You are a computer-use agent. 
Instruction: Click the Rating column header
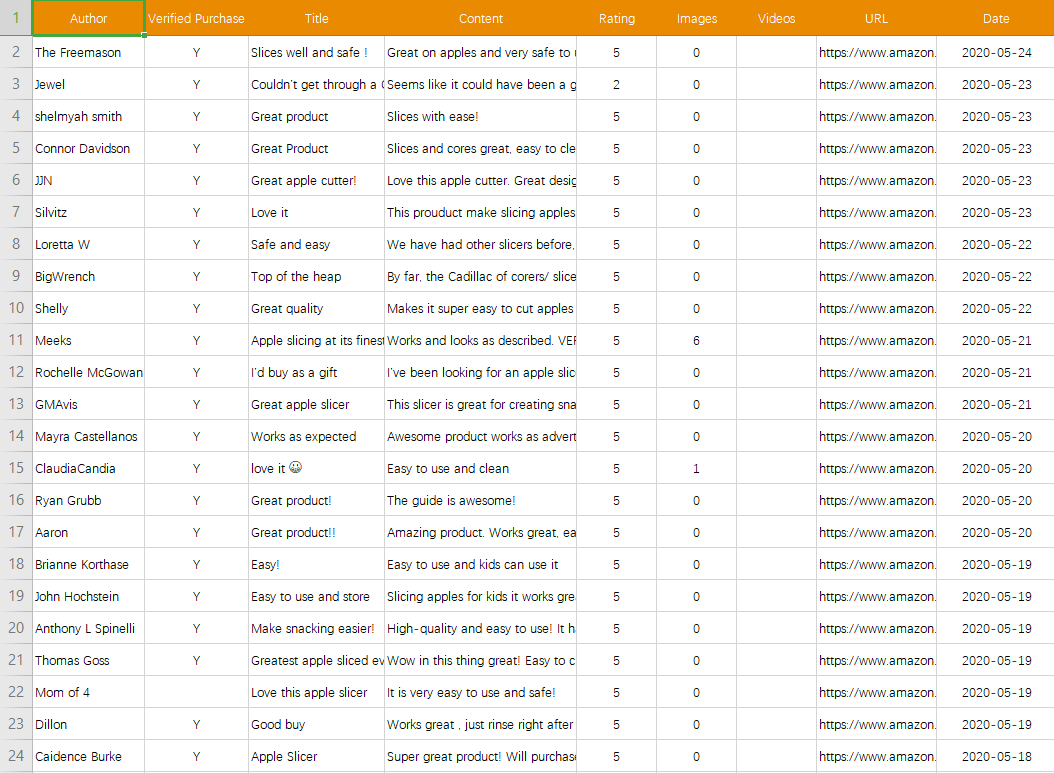tap(616, 18)
